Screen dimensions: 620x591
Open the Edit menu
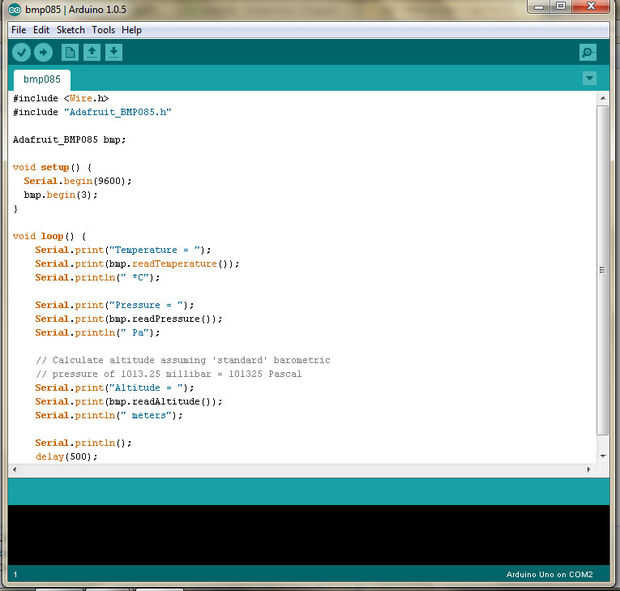[x=41, y=30]
